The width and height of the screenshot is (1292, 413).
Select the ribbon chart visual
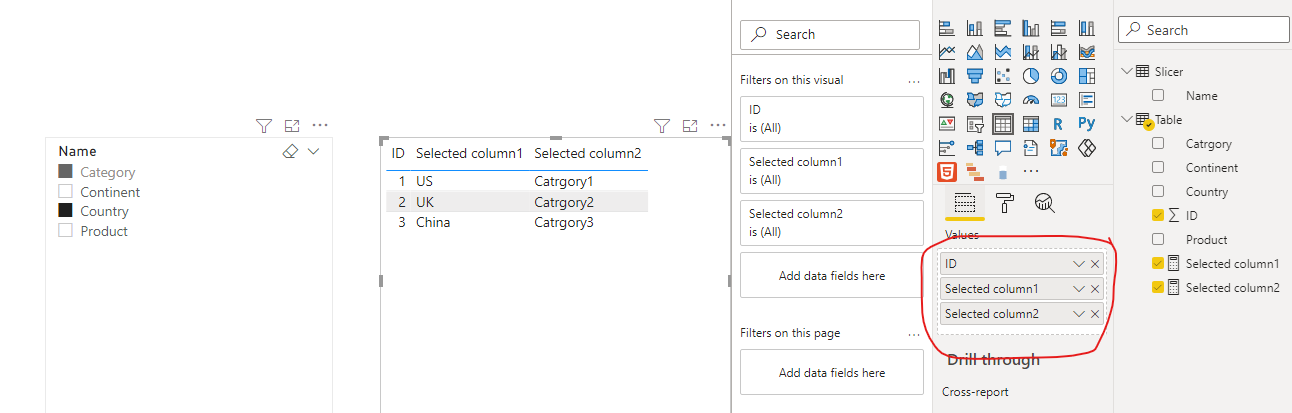click(x=1087, y=52)
